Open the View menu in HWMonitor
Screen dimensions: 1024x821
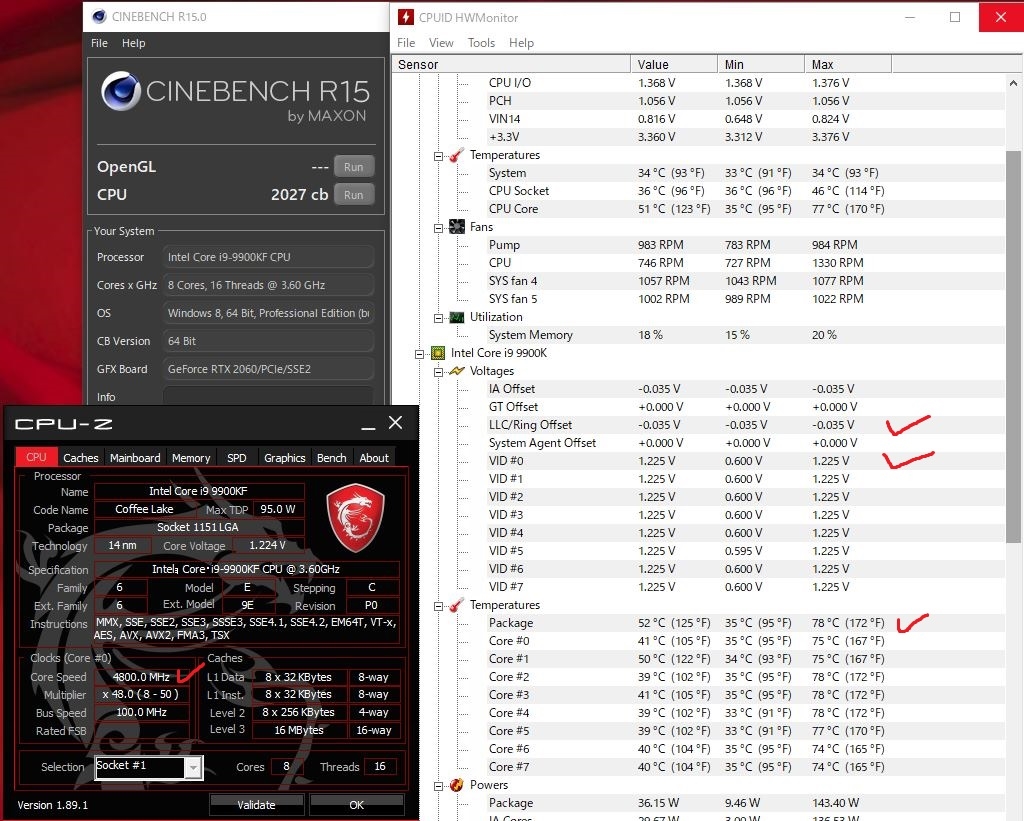click(x=441, y=43)
